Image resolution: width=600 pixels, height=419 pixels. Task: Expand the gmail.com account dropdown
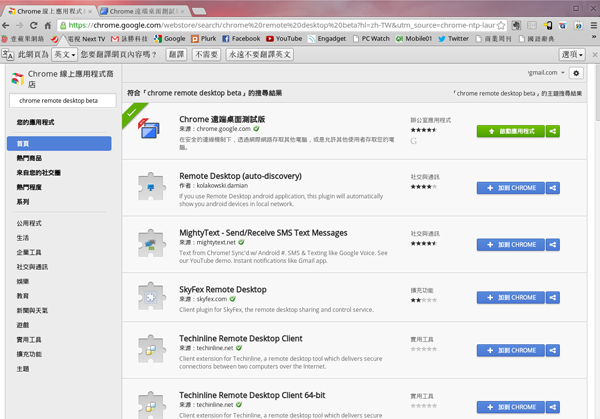click(546, 72)
